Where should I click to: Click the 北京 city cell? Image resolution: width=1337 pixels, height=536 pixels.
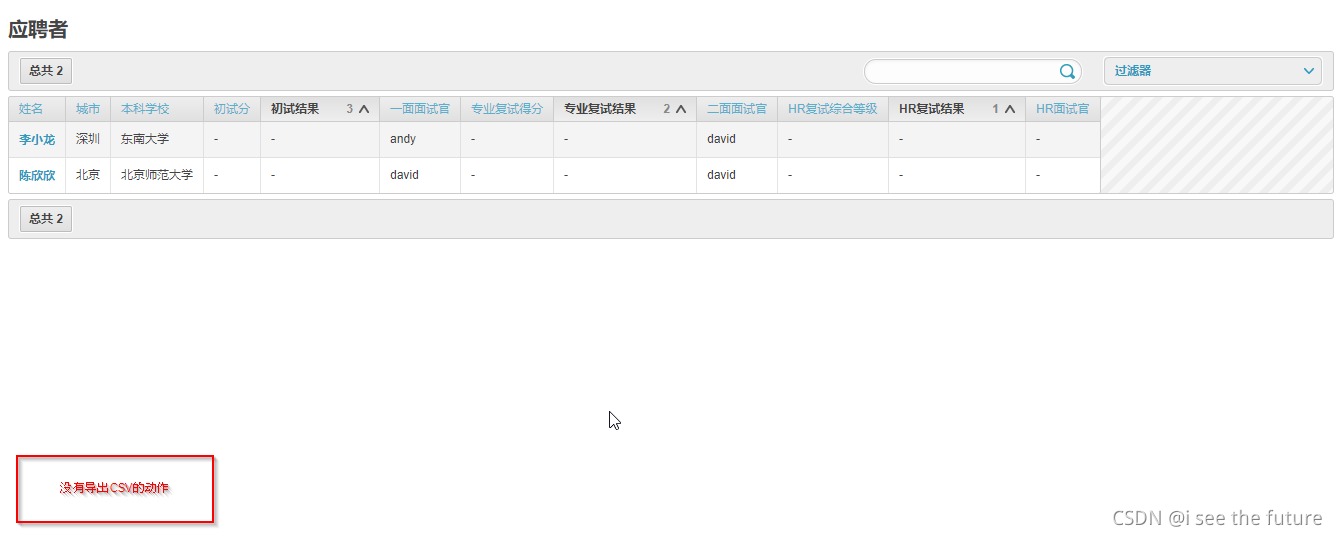88,175
